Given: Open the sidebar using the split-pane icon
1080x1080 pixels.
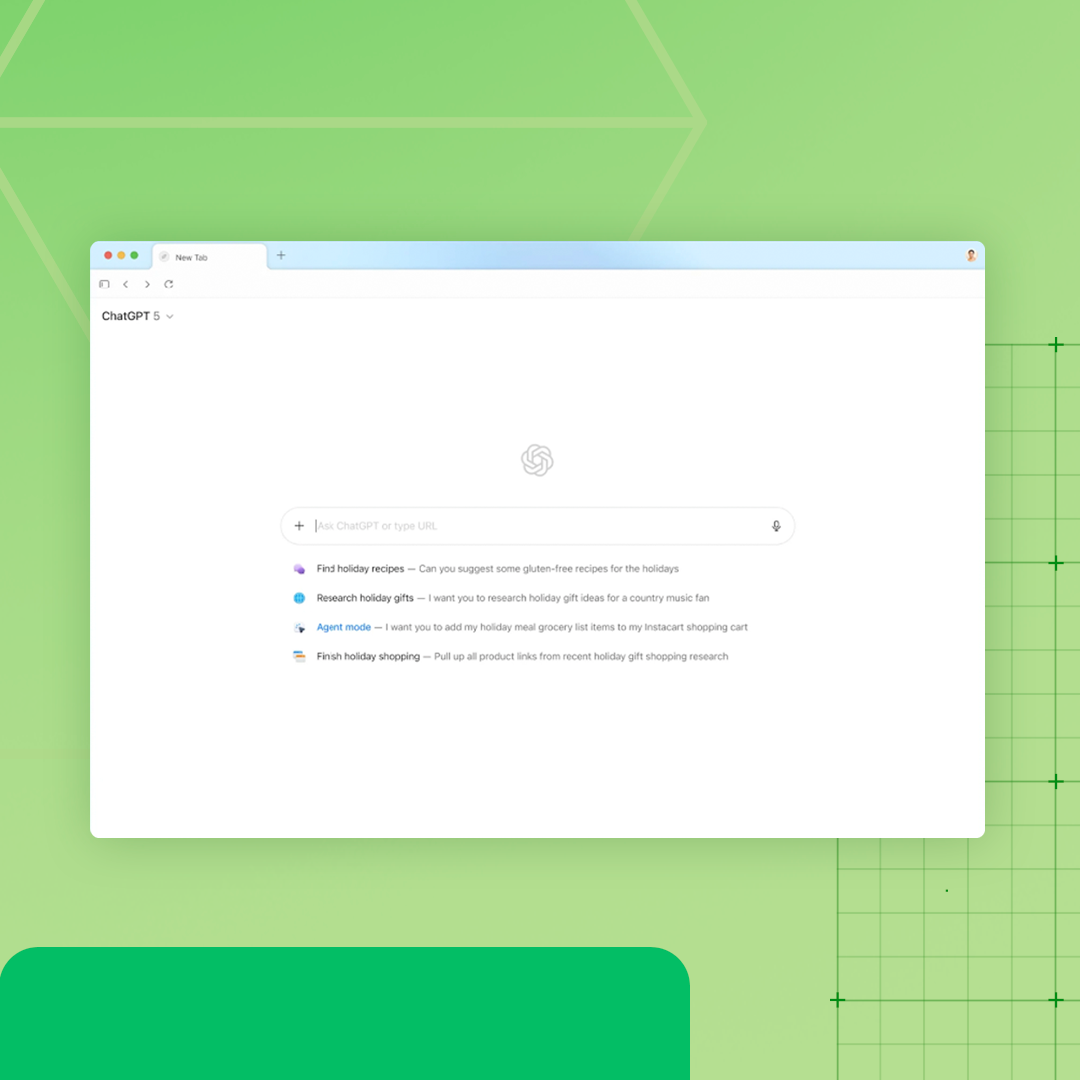Looking at the screenshot, I should point(104,284).
